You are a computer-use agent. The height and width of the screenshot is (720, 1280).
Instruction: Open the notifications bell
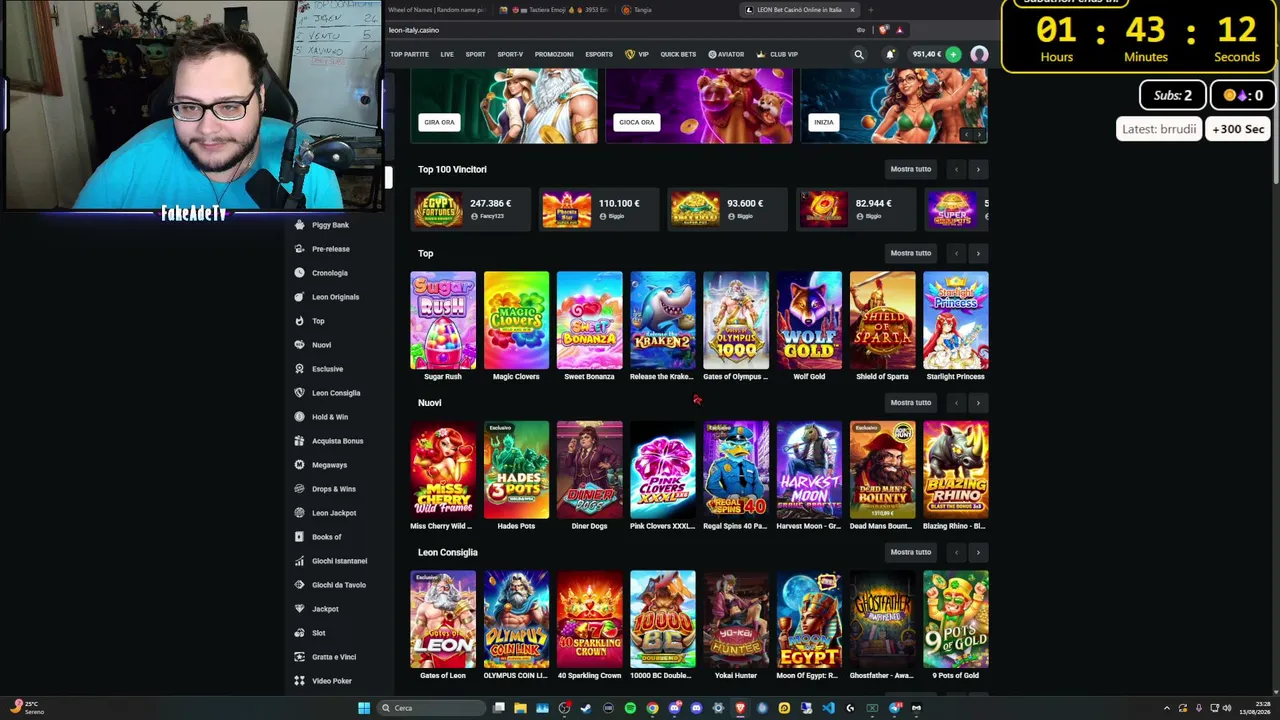tap(889, 54)
